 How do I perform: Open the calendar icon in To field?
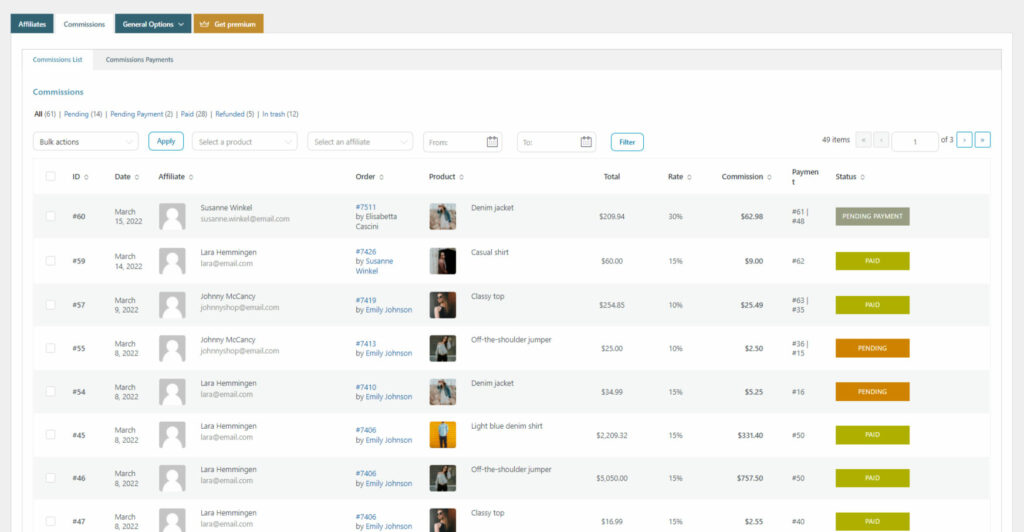(586, 142)
